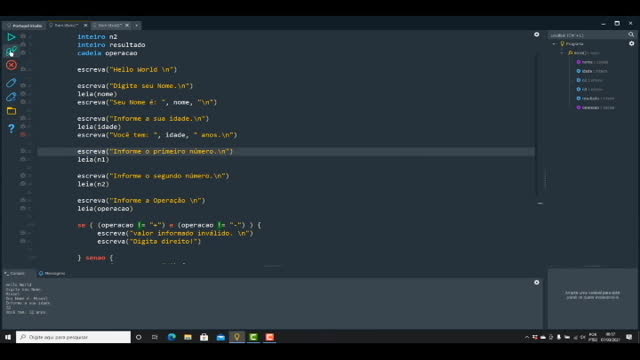Show hidden system tray icons
Image resolution: width=640 pixels, height=360 pixels.
click(527, 337)
